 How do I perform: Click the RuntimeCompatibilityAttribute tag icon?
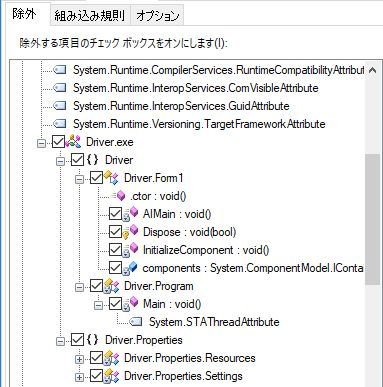(60, 70)
